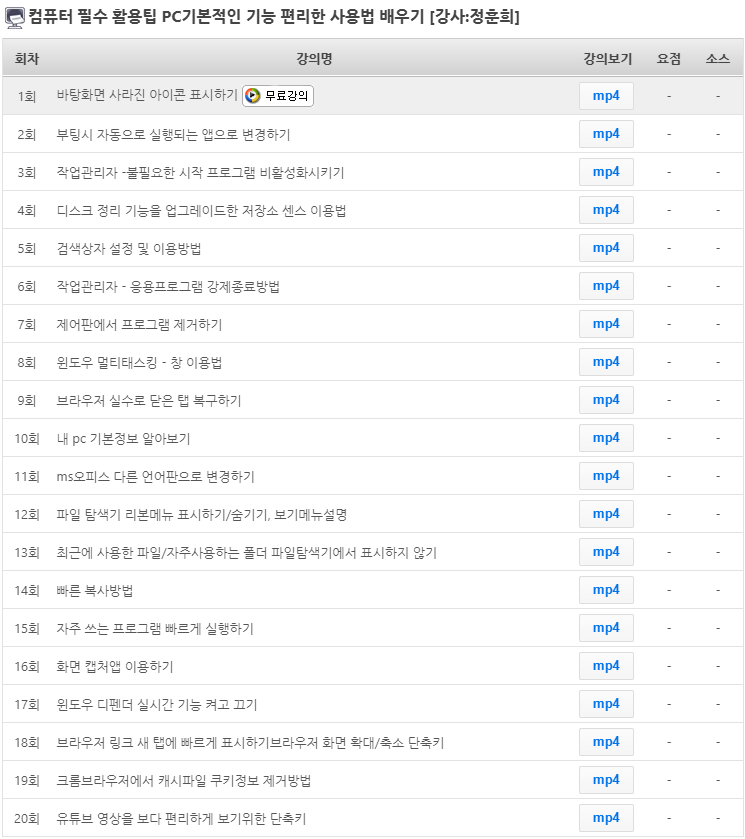Open mp4 for 검색상자 설정 및 이용방법

(606, 248)
